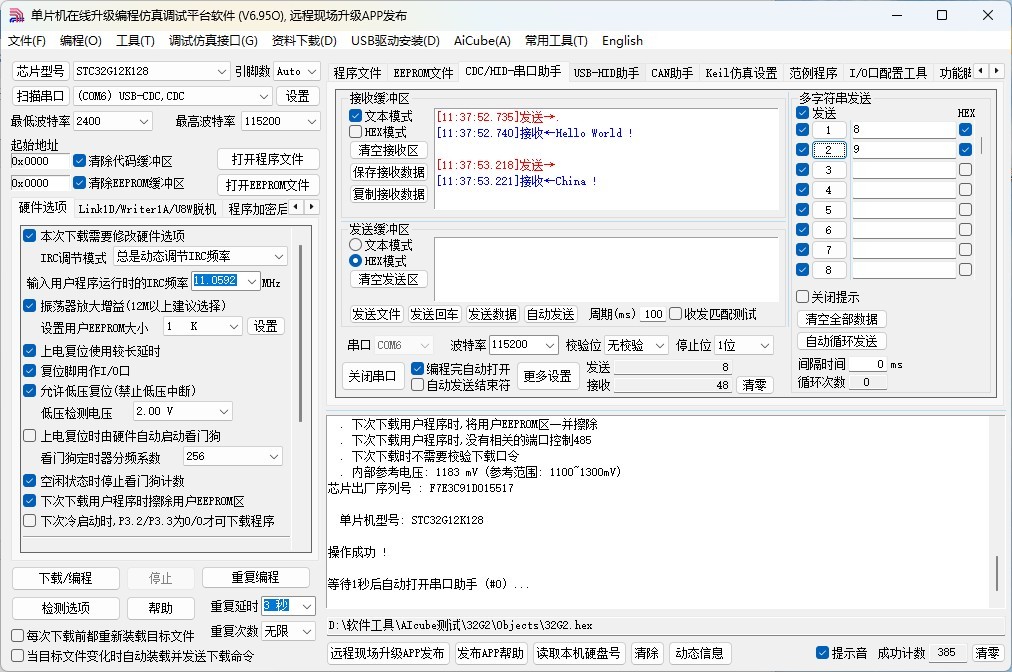Toggle HEX checkbox for multi-string row 1
Screen dimensions: 1012x672
[x=966, y=130]
